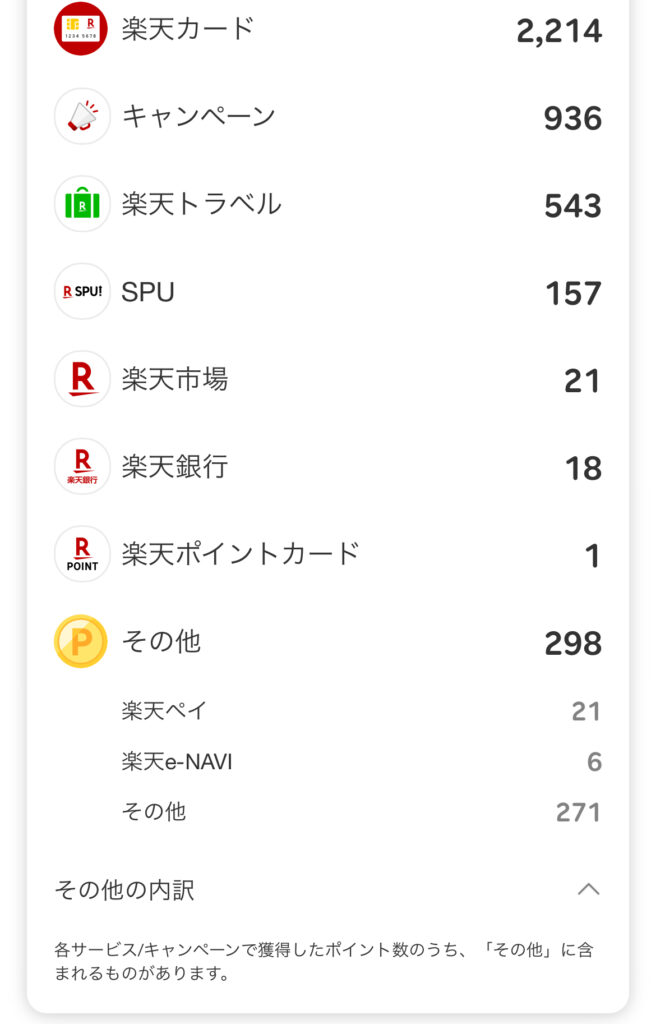Open the 楽天トラベル row with 543 points
The image size is (656, 1024).
point(328,204)
